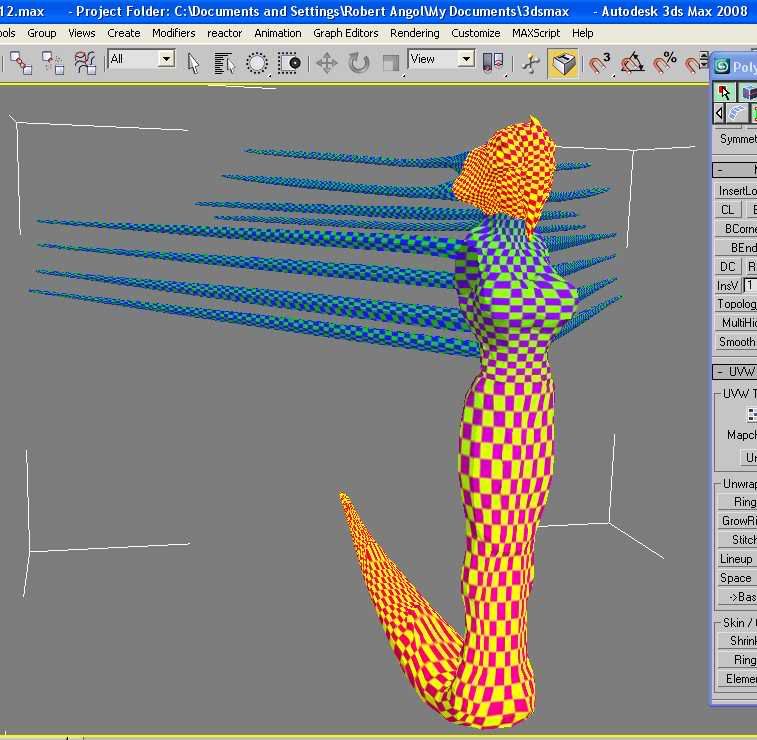
Task: Open the Graph Editors menu
Action: coord(345,33)
